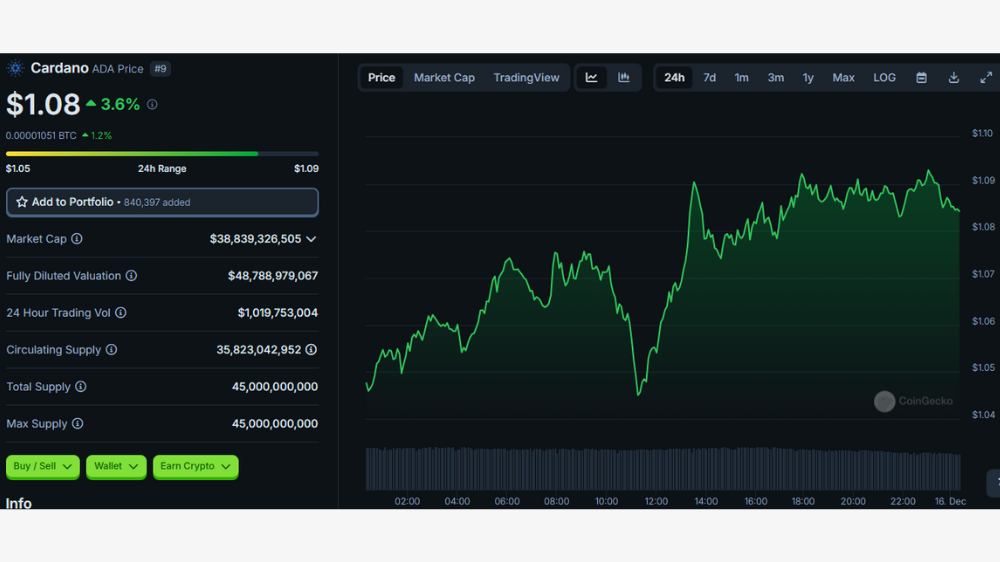Click the download chart data icon
Viewport: 1000px width, 562px height.
click(953, 78)
